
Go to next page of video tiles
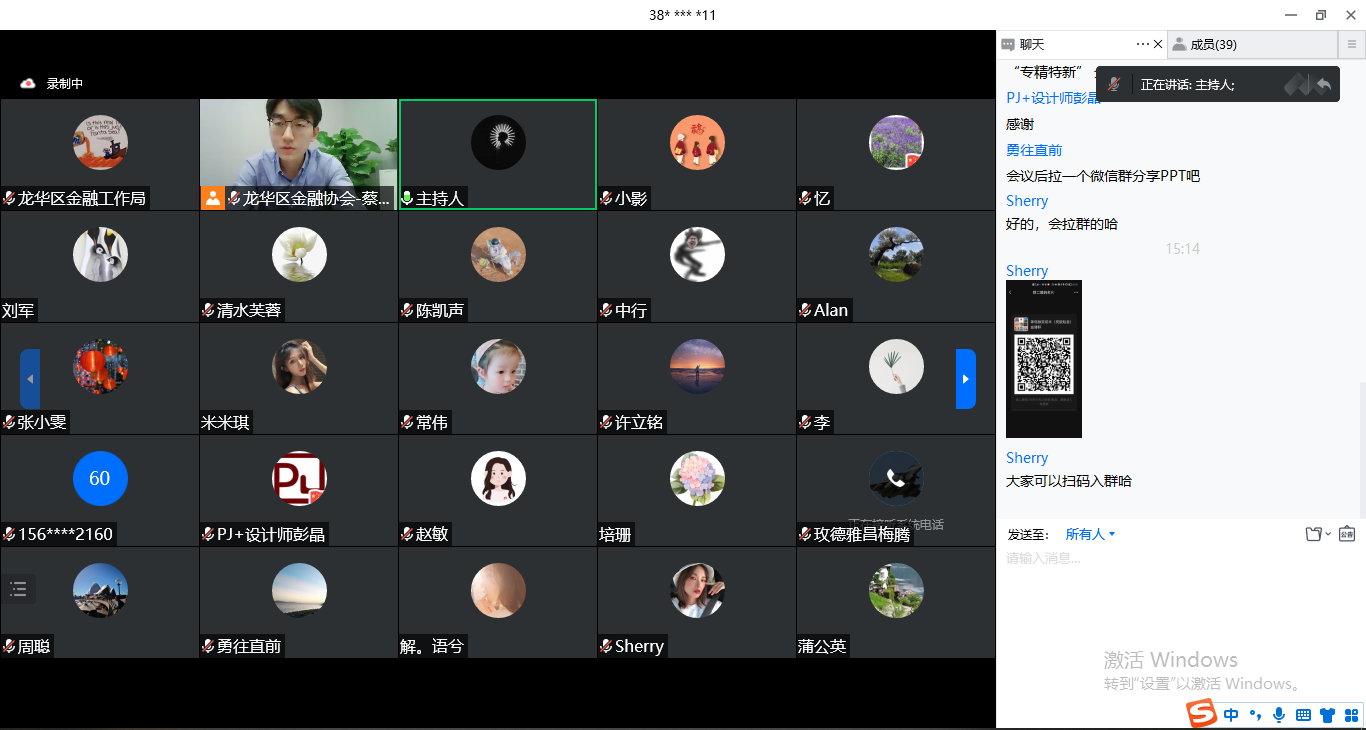click(x=966, y=379)
